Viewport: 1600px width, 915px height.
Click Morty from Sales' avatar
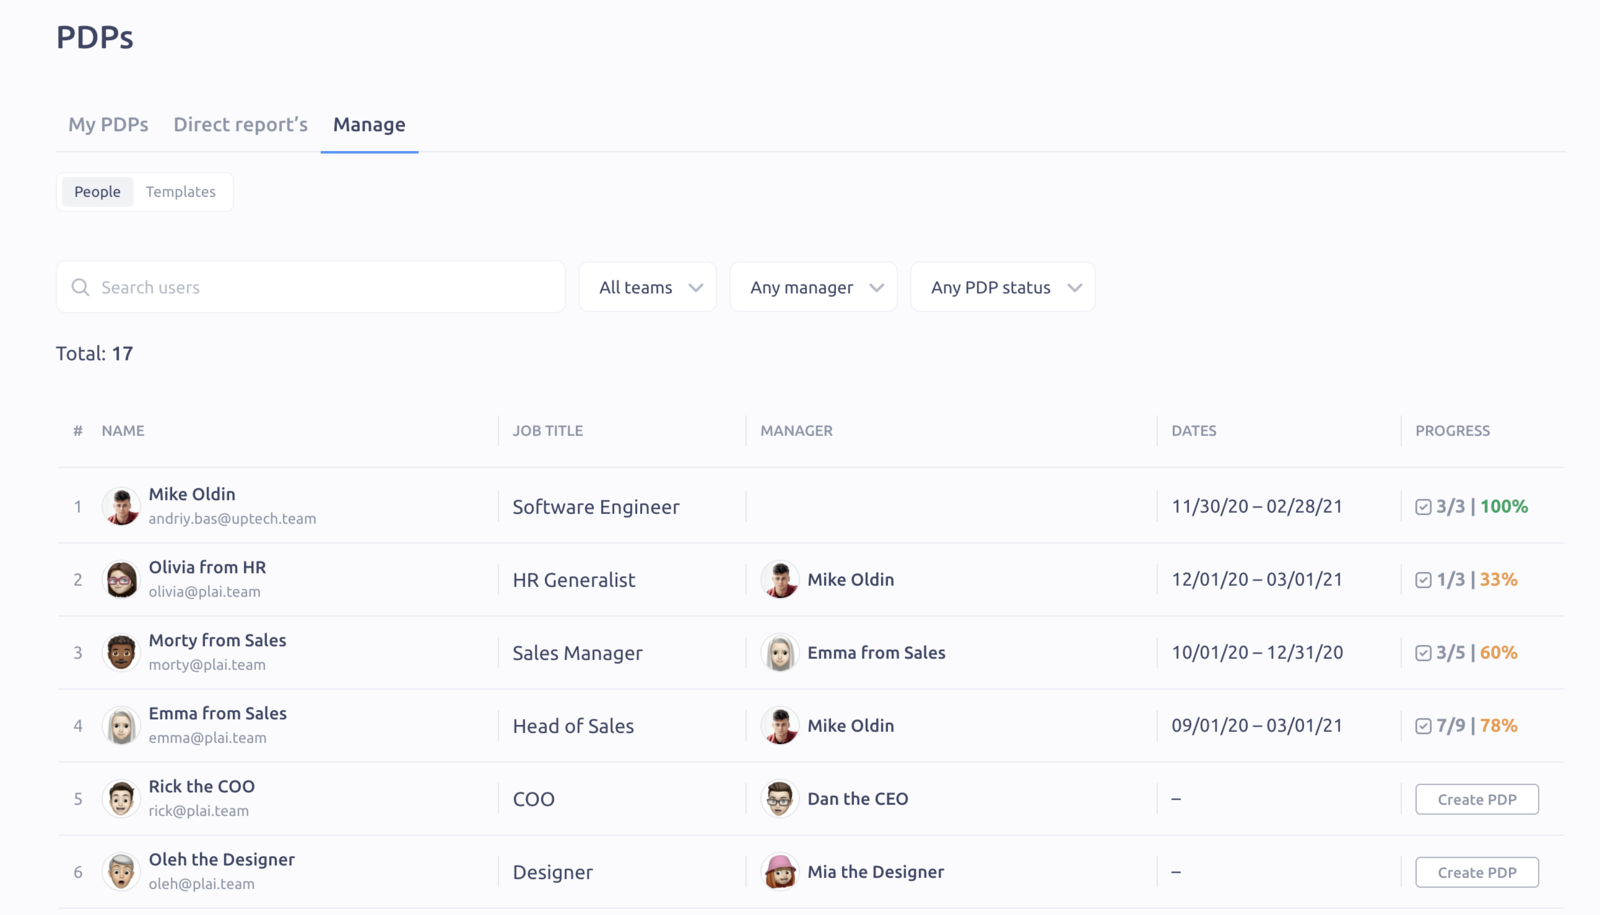[x=120, y=652]
